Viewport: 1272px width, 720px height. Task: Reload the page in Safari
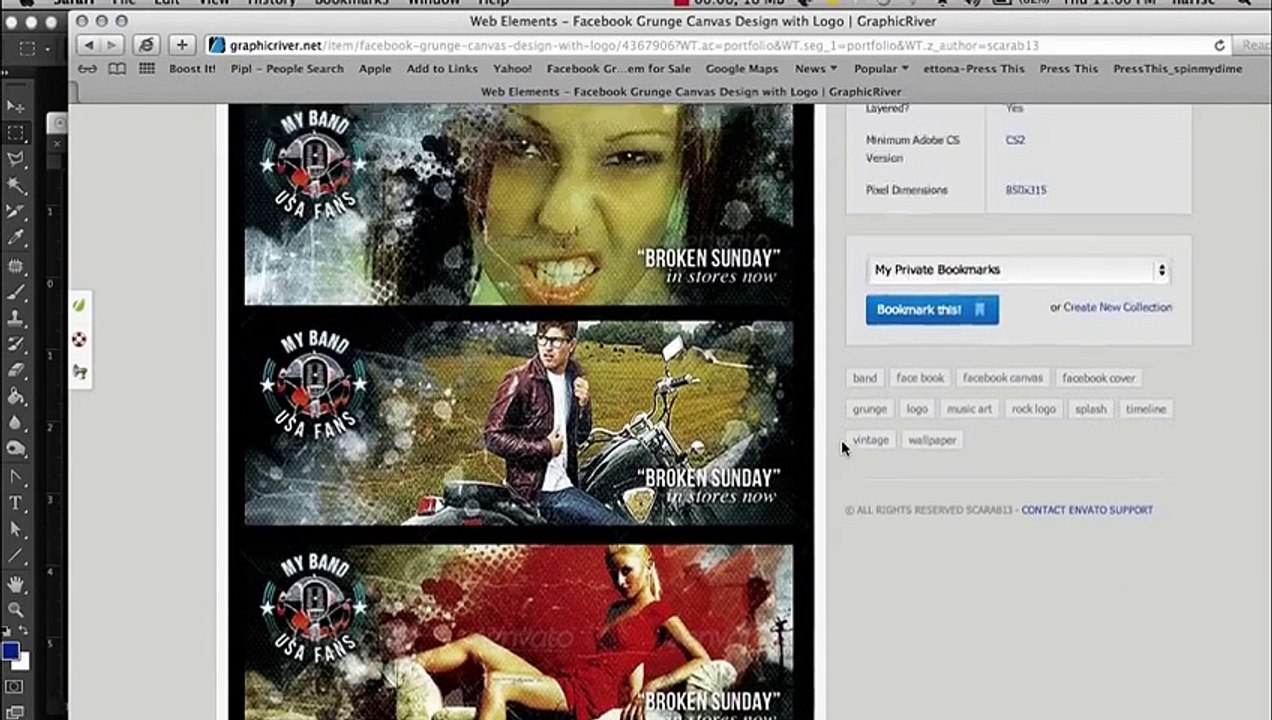[1219, 46]
